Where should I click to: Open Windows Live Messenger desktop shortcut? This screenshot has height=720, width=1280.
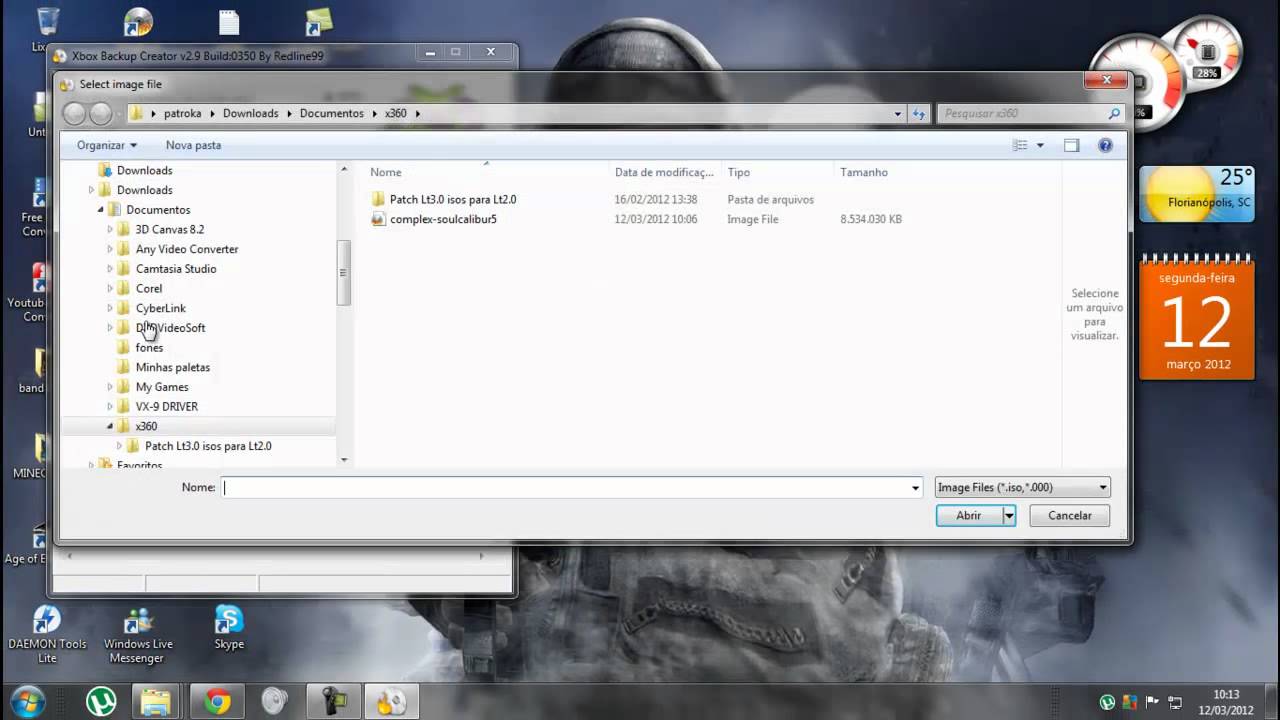pos(138,636)
